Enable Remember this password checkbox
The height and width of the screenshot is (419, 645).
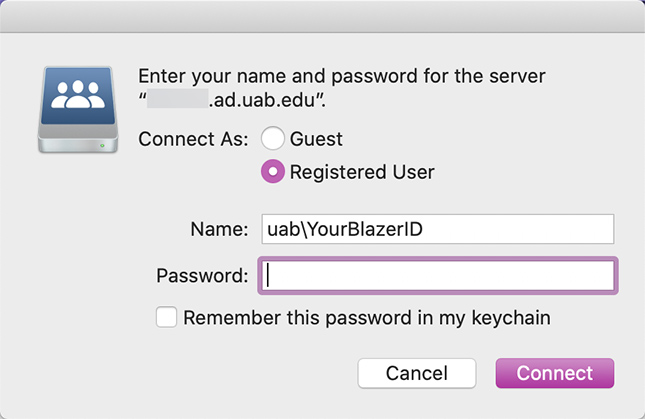(x=167, y=318)
